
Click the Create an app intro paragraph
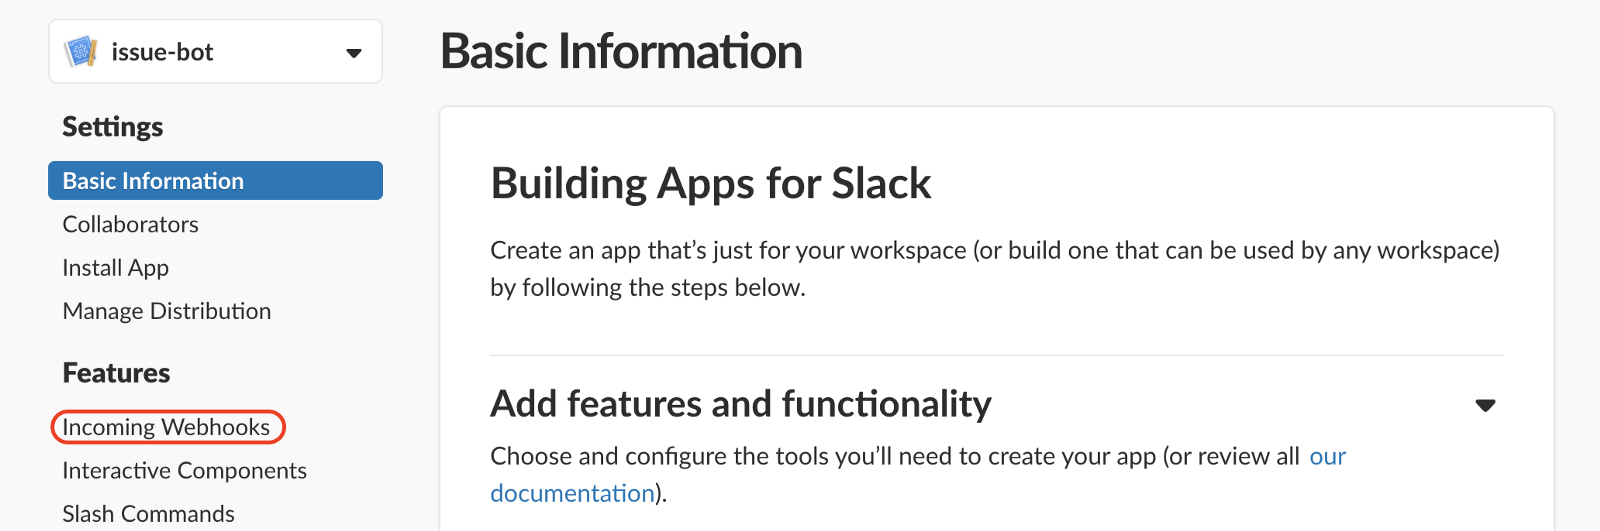pos(994,268)
